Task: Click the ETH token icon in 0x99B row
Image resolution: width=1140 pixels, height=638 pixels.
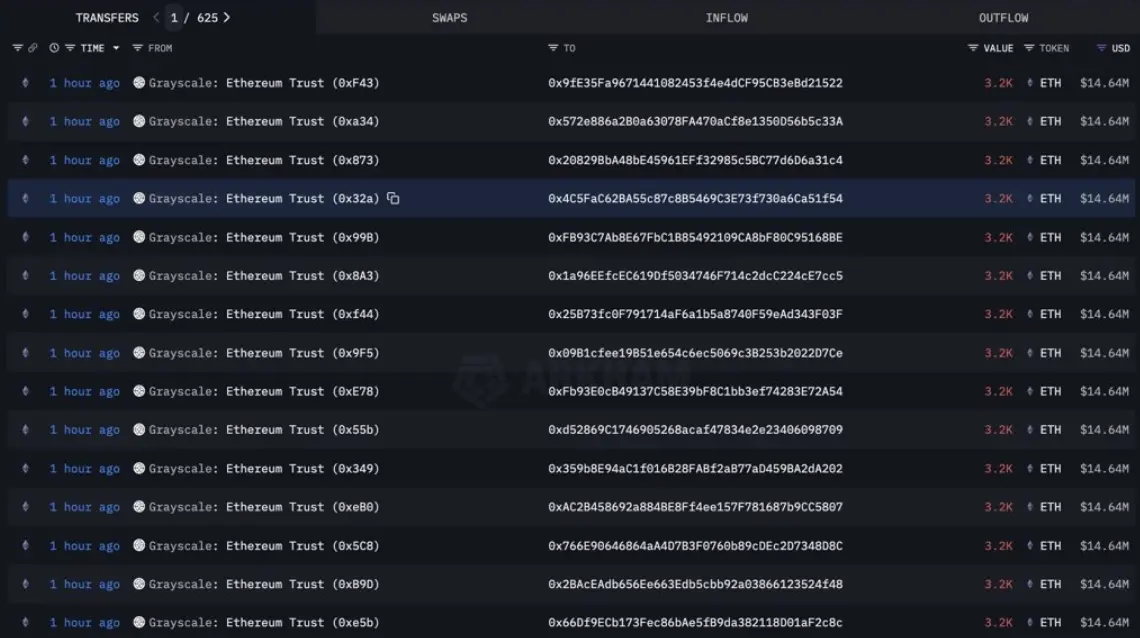Action: (x=1029, y=237)
